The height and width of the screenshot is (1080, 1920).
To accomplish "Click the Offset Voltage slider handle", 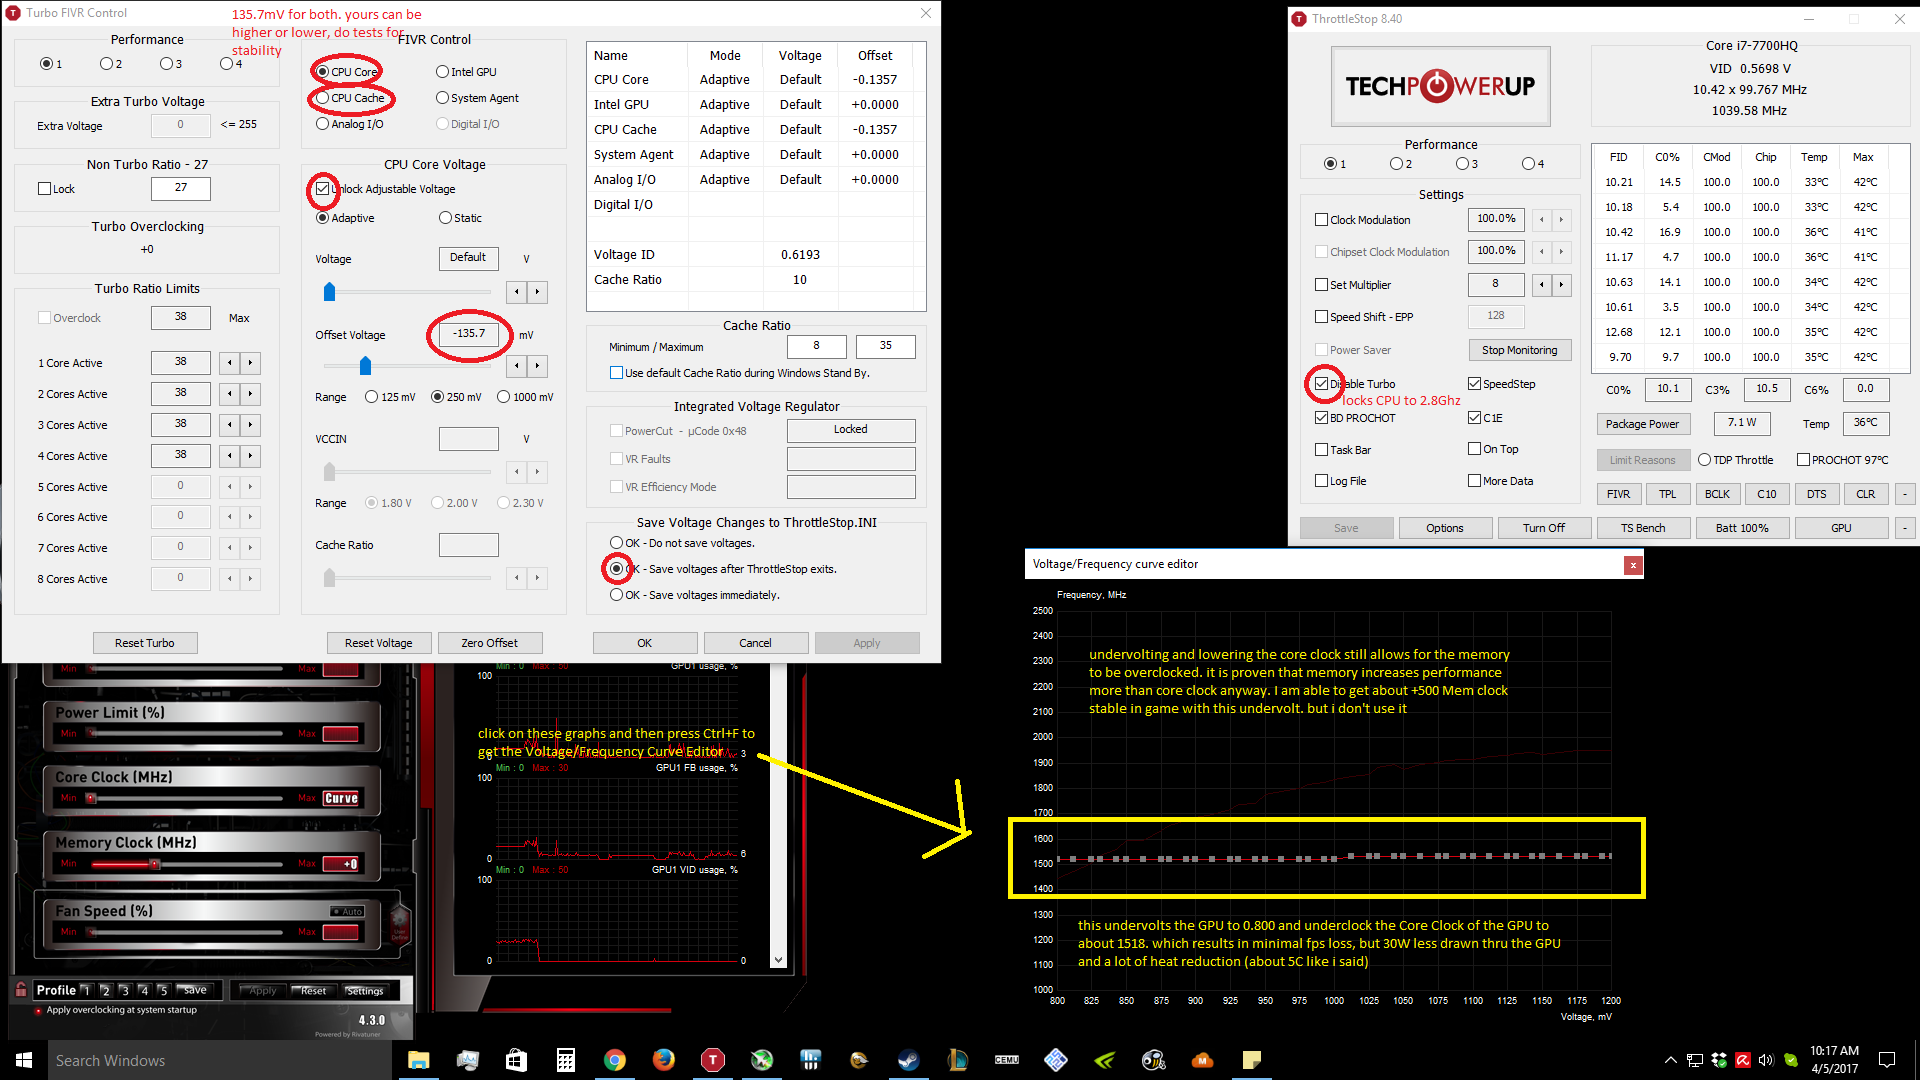I will point(365,366).
